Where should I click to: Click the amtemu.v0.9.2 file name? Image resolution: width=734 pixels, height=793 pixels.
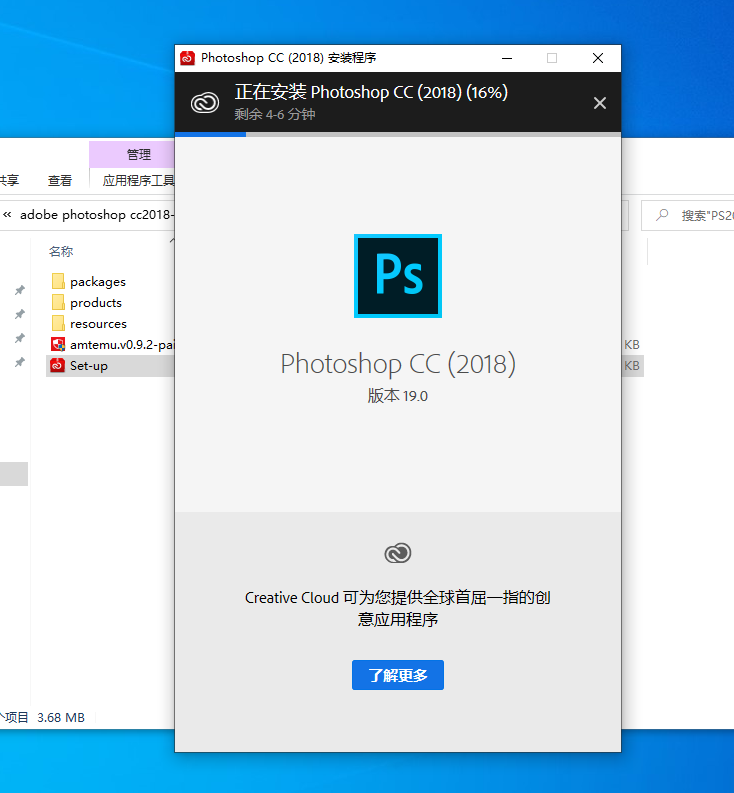pos(122,345)
